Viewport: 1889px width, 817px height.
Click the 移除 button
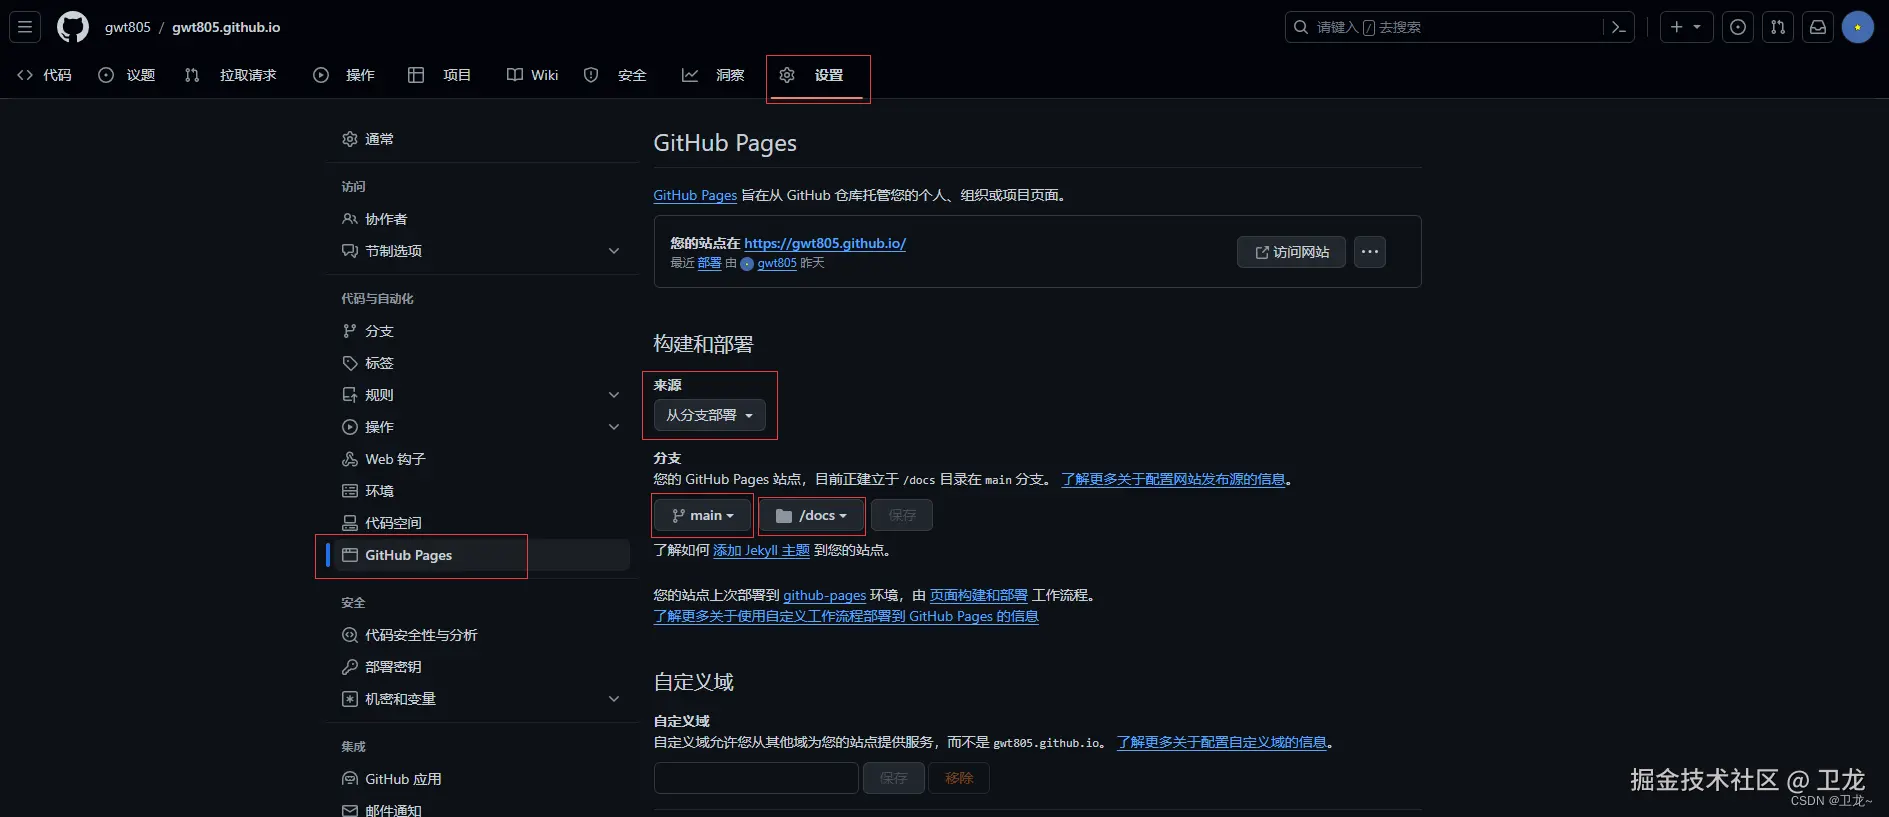coord(959,778)
